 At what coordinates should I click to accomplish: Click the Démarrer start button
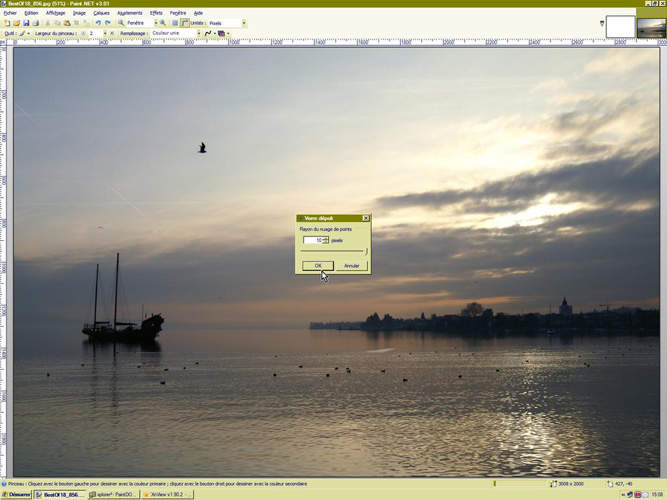coord(17,494)
